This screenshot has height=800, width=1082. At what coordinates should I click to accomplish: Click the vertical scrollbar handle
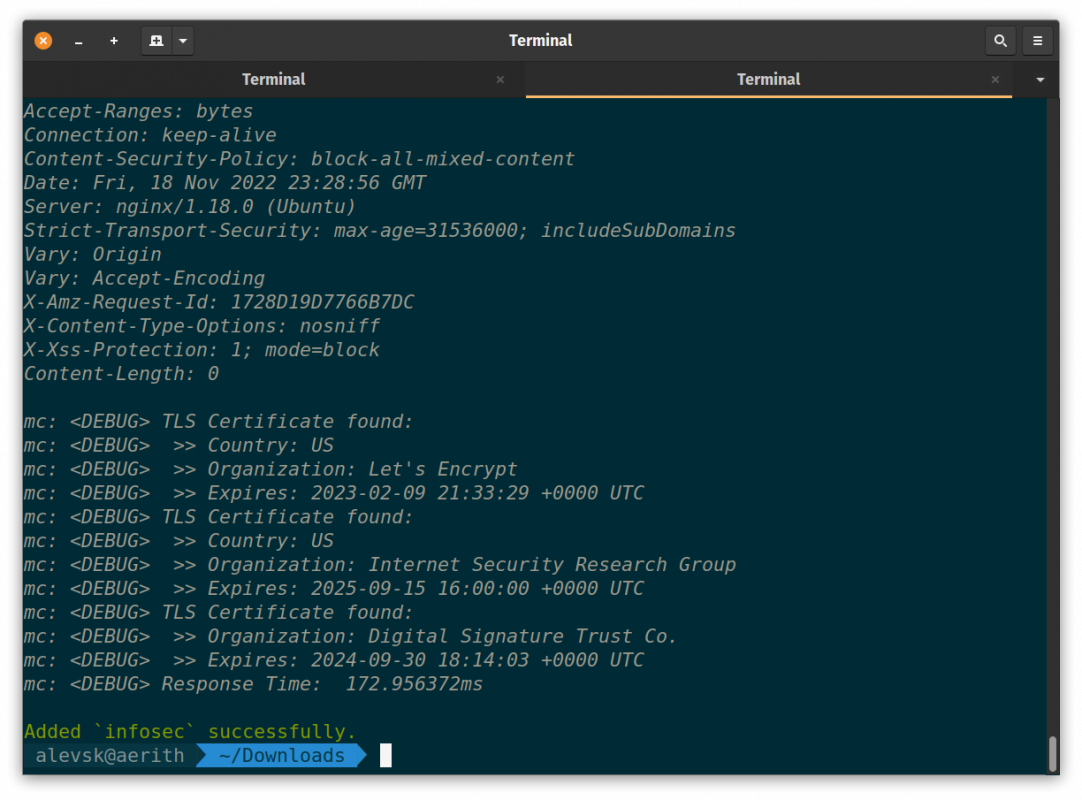pyautogui.click(x=1052, y=754)
